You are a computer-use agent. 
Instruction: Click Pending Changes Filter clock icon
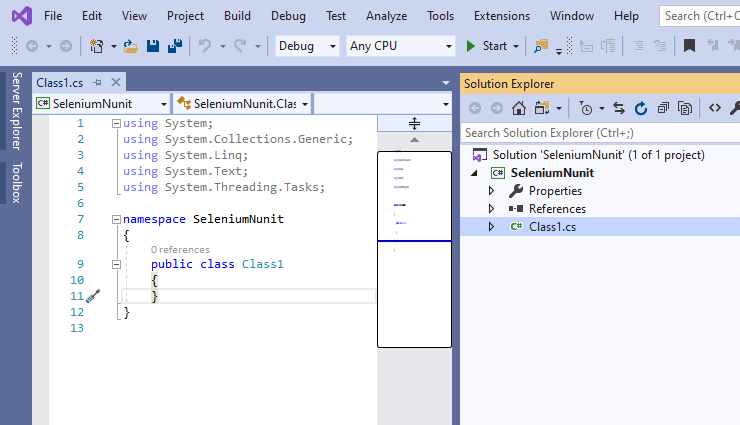585,108
